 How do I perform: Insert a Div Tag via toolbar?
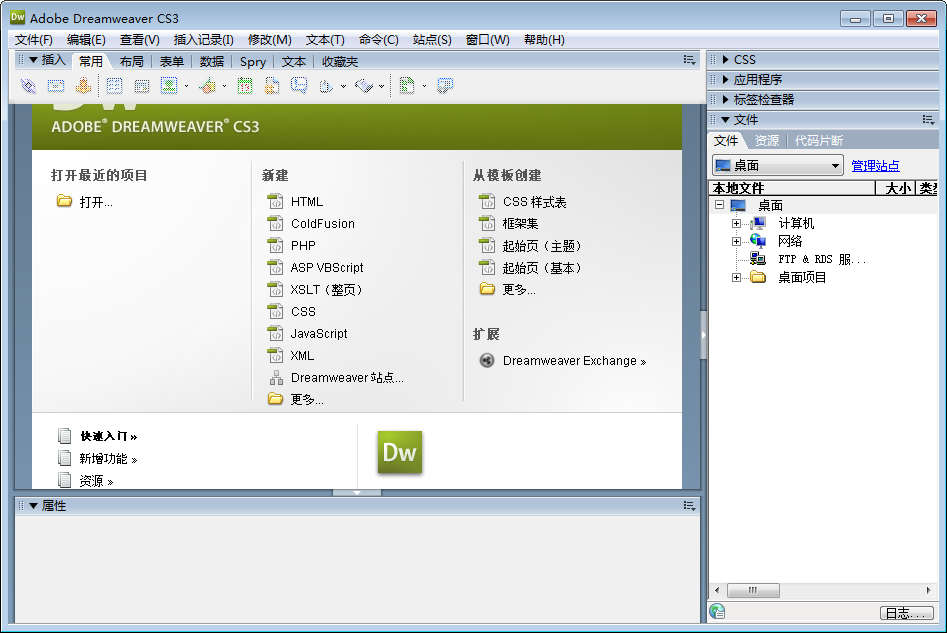[x=142, y=86]
